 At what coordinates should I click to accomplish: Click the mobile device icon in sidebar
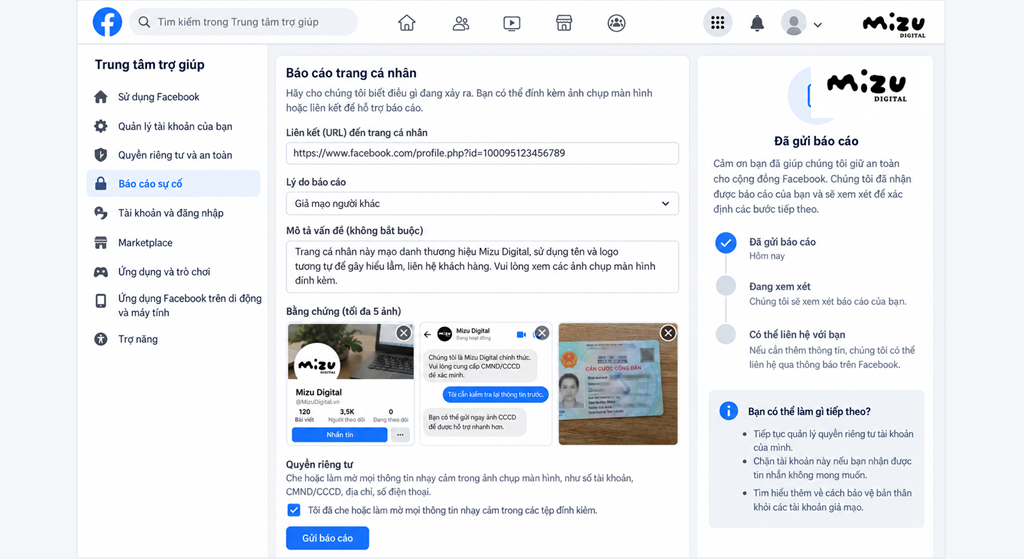coord(101,300)
